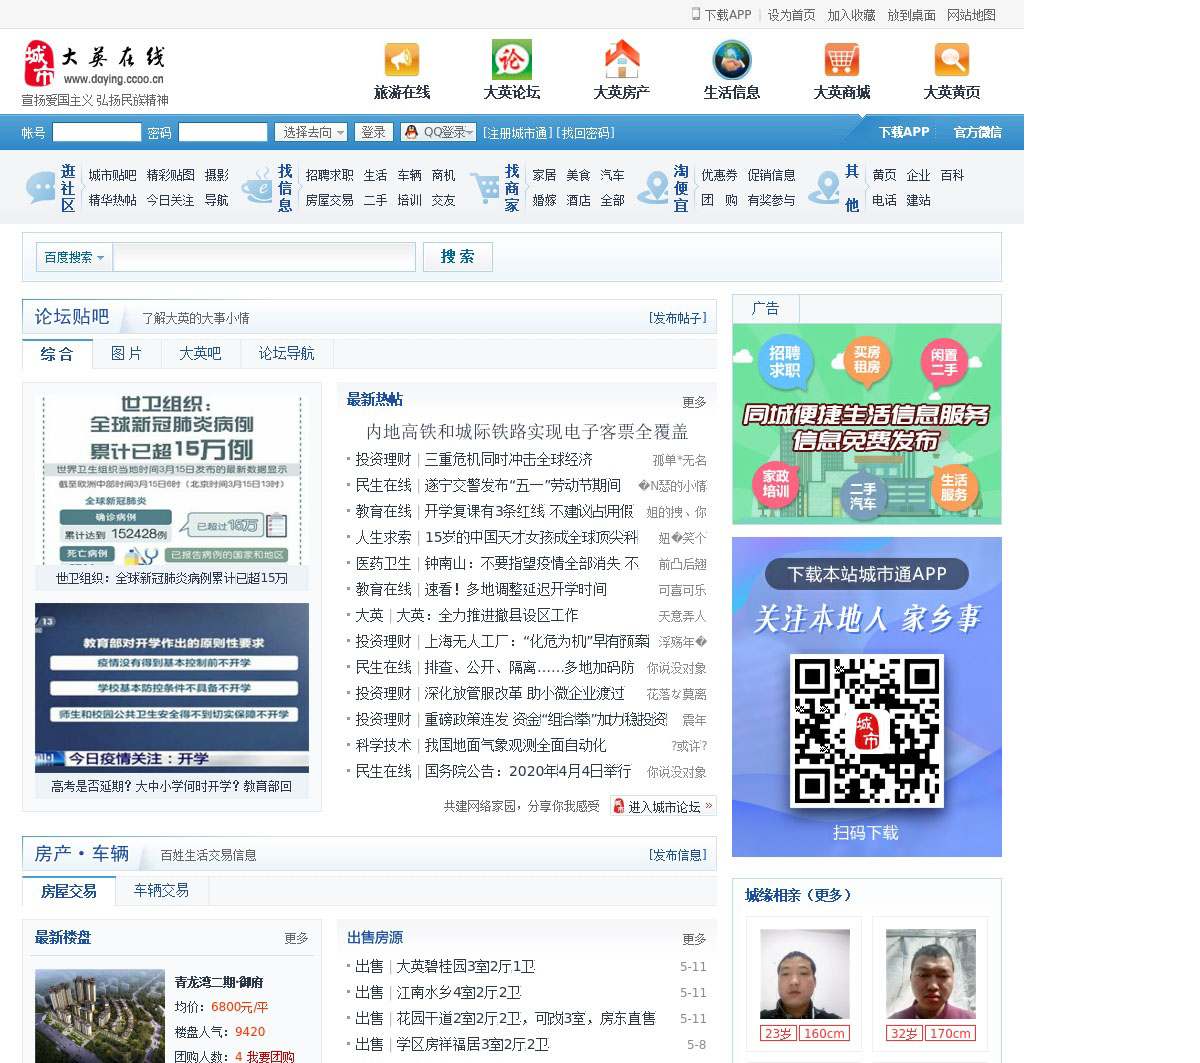Switch to the 综合 forum tab

(x=57, y=354)
